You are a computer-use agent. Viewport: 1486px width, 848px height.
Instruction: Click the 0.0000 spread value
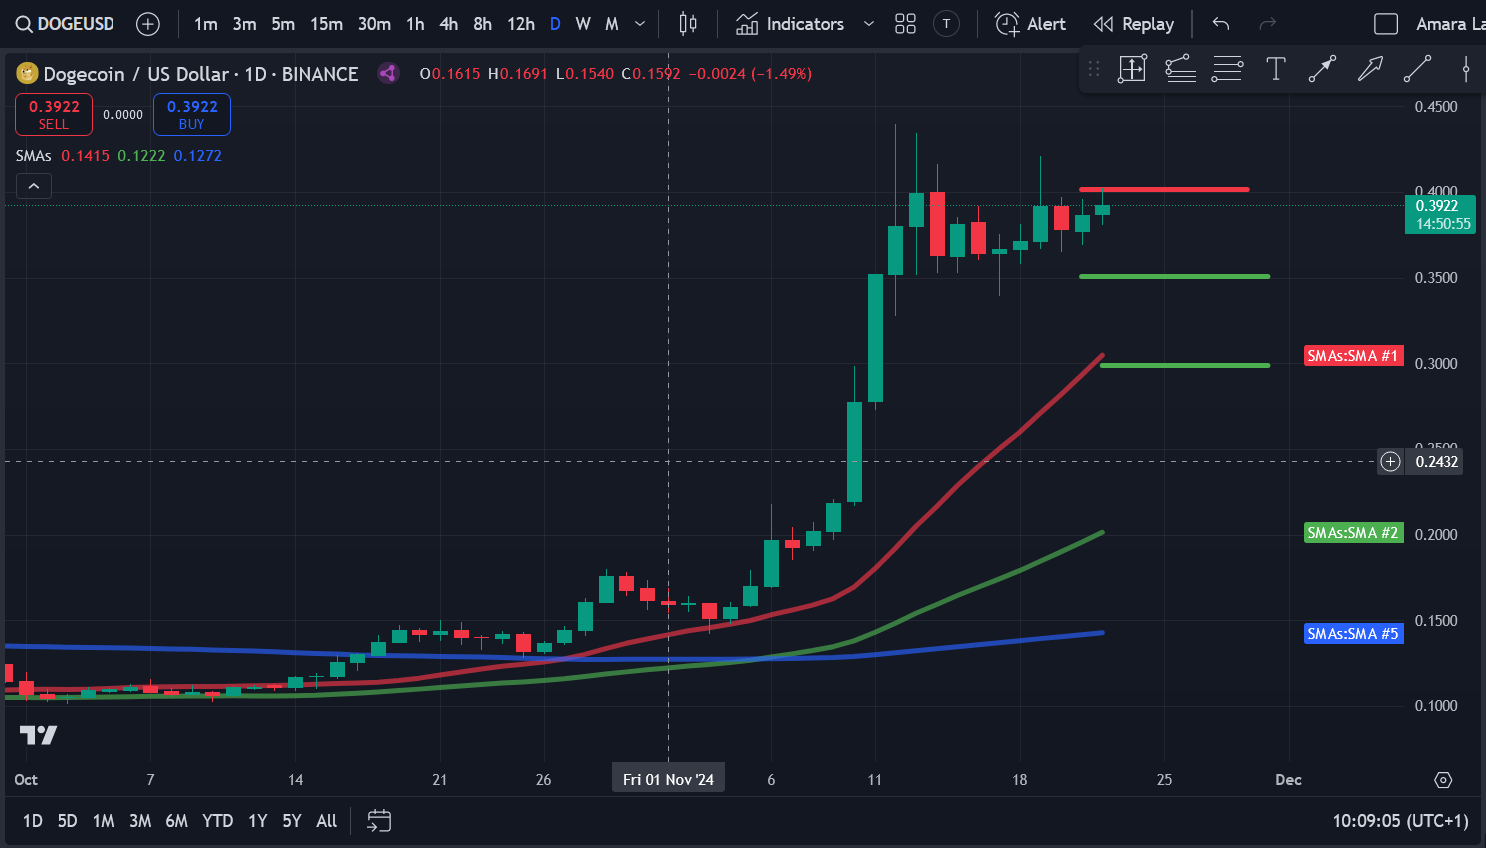pos(123,115)
